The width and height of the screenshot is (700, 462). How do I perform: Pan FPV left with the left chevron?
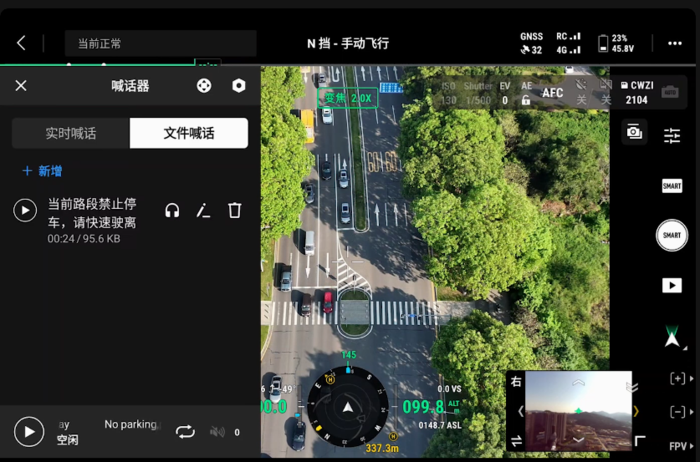coord(521,411)
